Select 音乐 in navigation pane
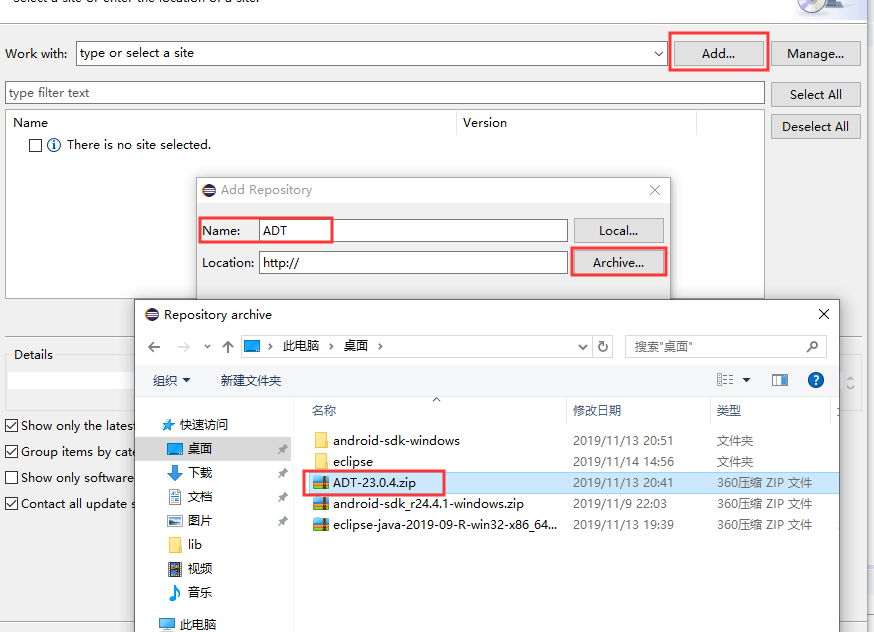This screenshot has width=874, height=632. (200, 592)
